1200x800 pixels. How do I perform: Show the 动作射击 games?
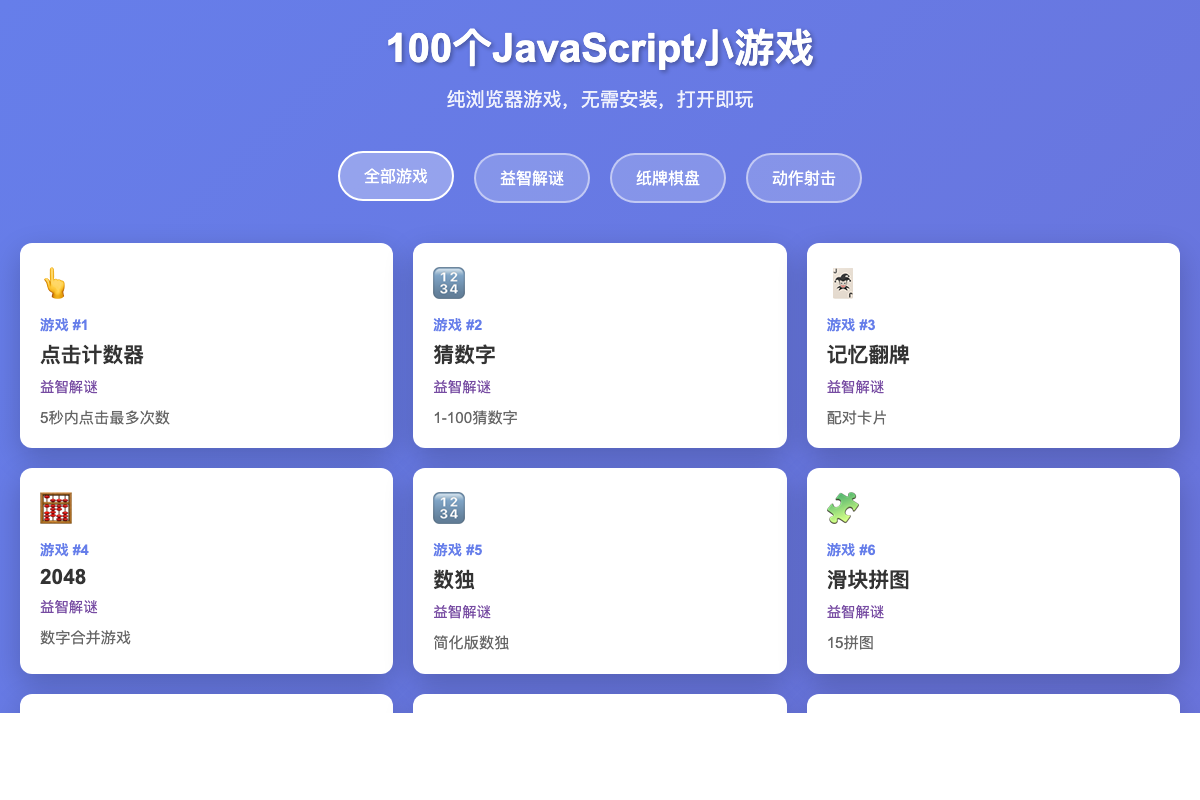[804, 178]
